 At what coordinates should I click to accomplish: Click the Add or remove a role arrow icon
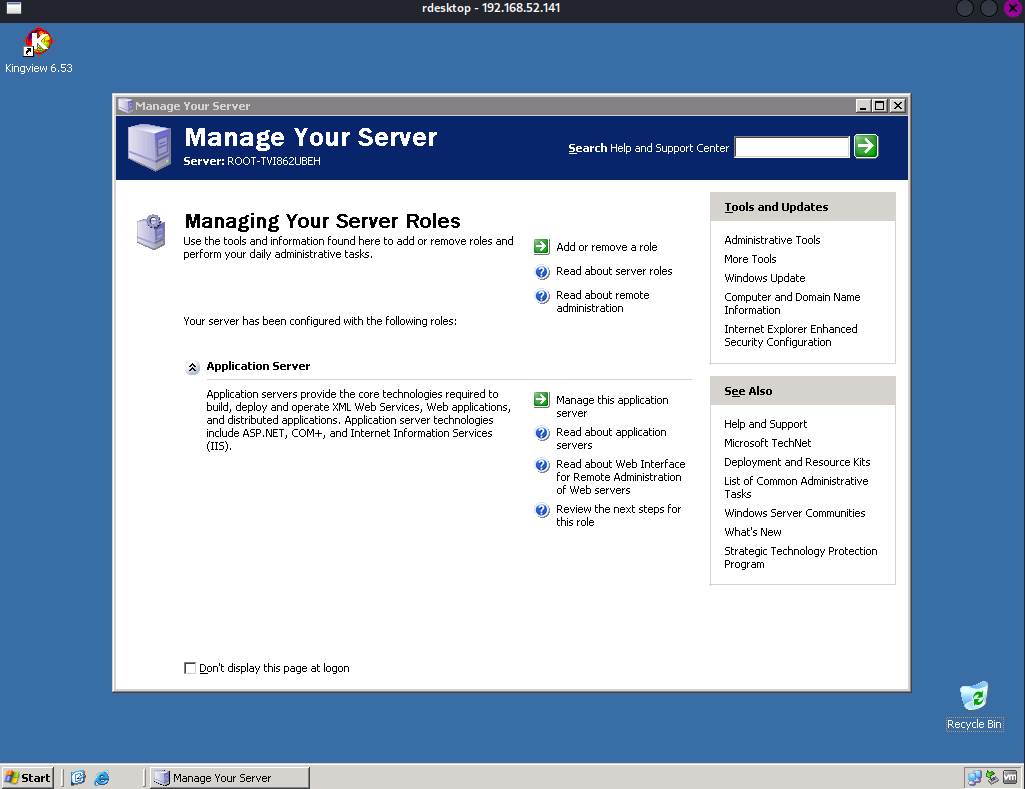pos(541,246)
